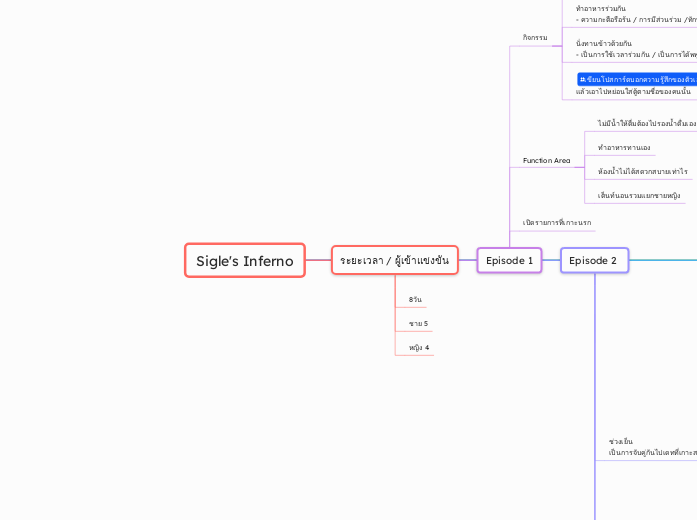The image size is (697, 520).
Task: Click the "นั่งทานข้าวด้วยกัน" subtopic
Action: pos(604,43)
